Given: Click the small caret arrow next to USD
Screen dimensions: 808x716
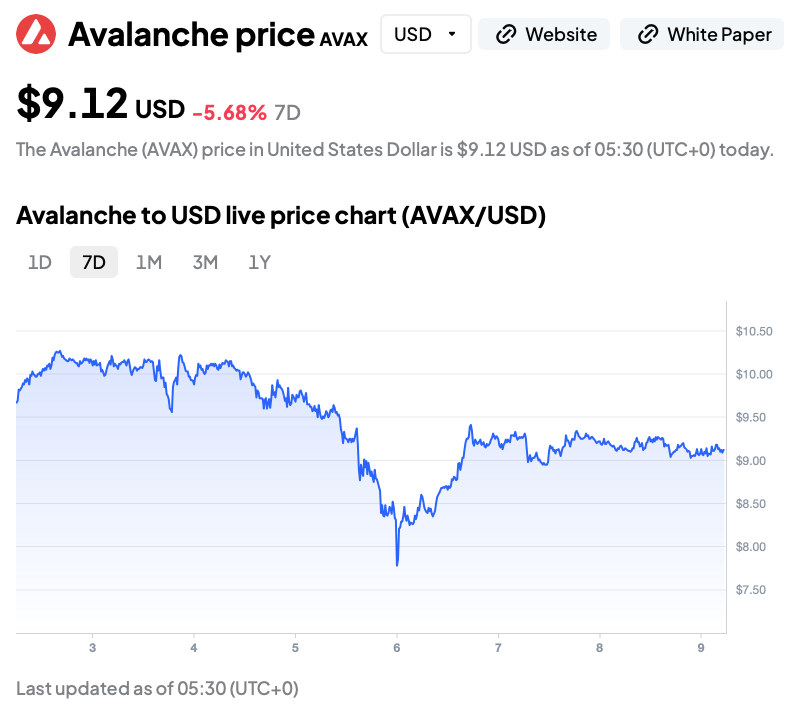Looking at the screenshot, I should pos(452,35).
